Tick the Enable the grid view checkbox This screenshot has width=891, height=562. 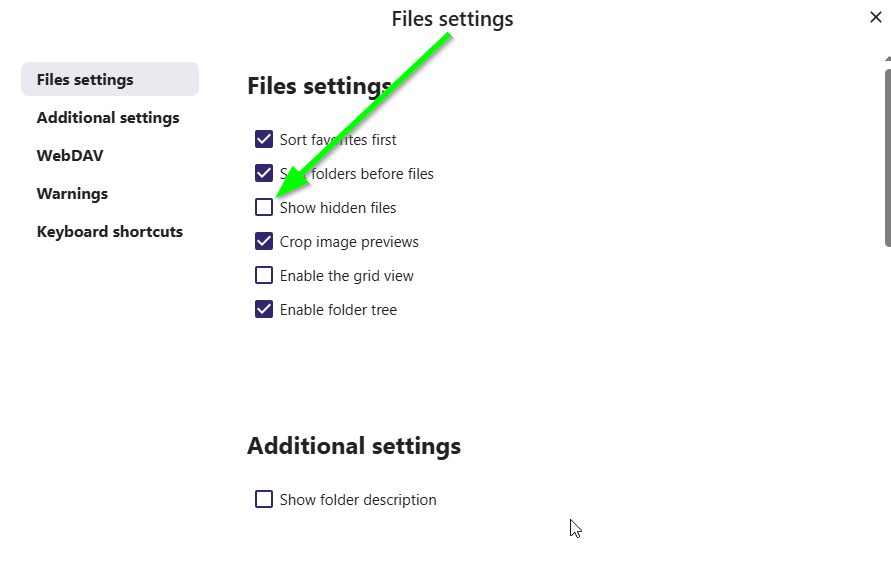click(x=264, y=276)
